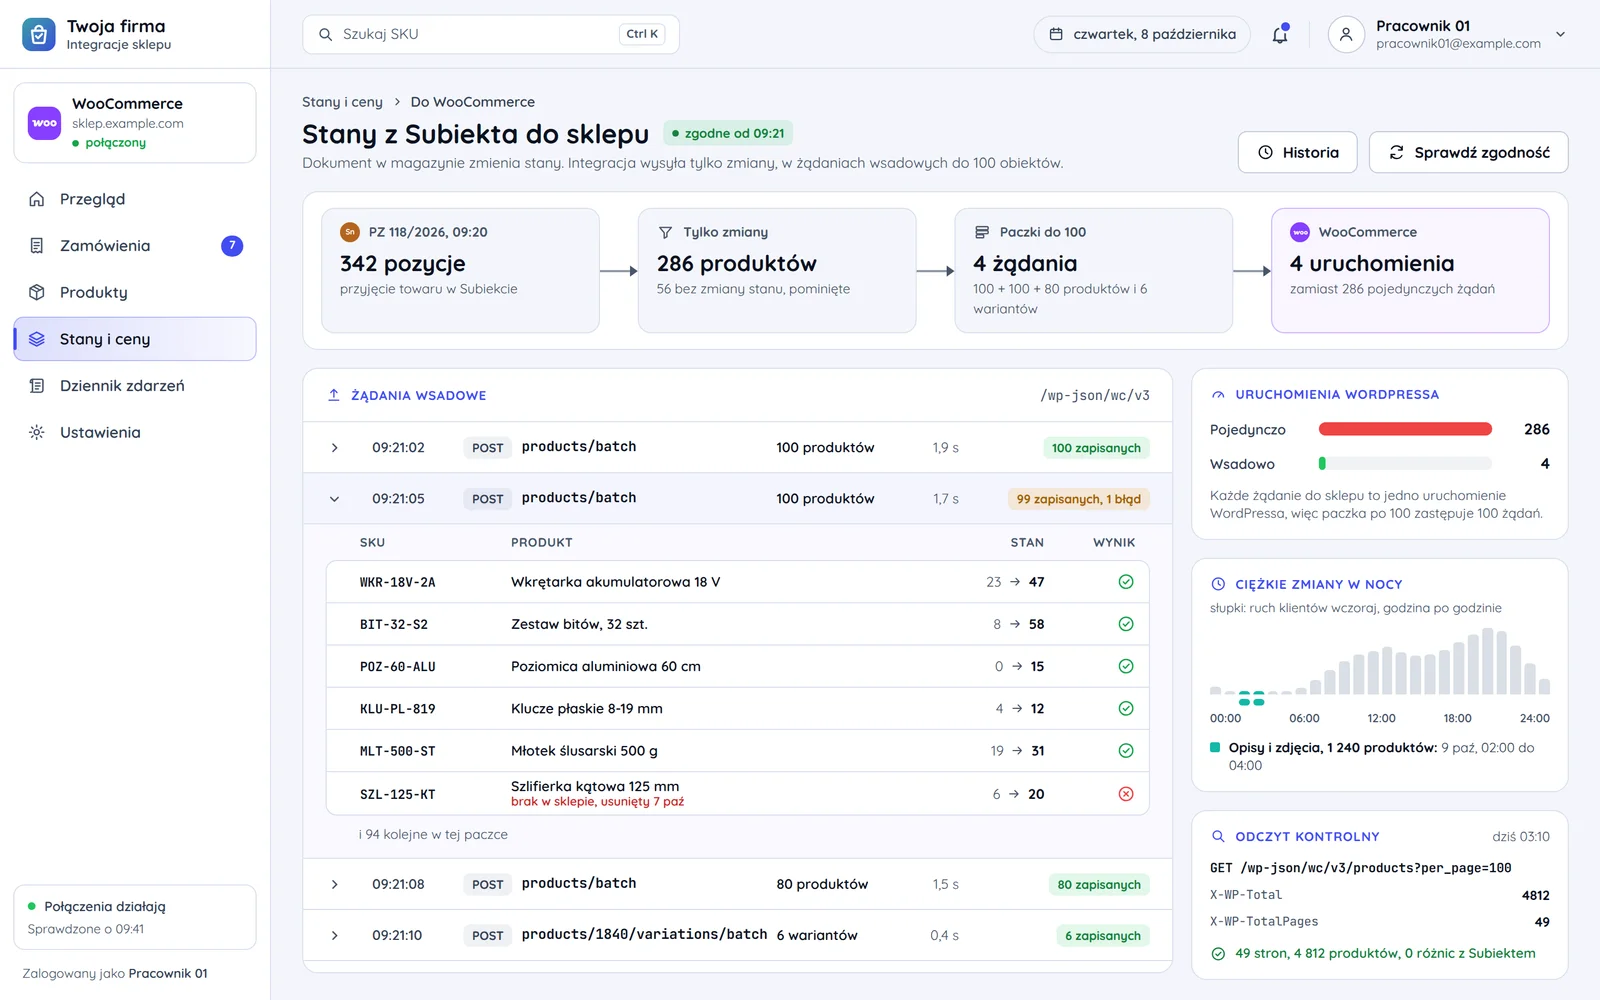Open Dziennik zdarzeń in the sidebar
The image size is (1600, 1000).
point(135,386)
